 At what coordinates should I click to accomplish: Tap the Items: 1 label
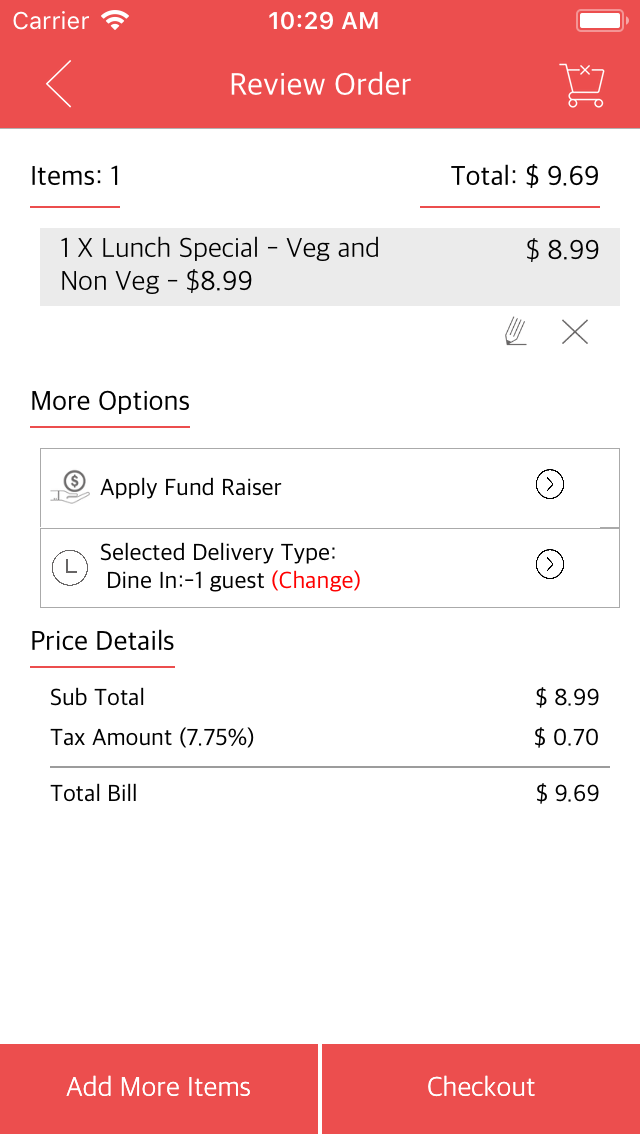(75, 177)
